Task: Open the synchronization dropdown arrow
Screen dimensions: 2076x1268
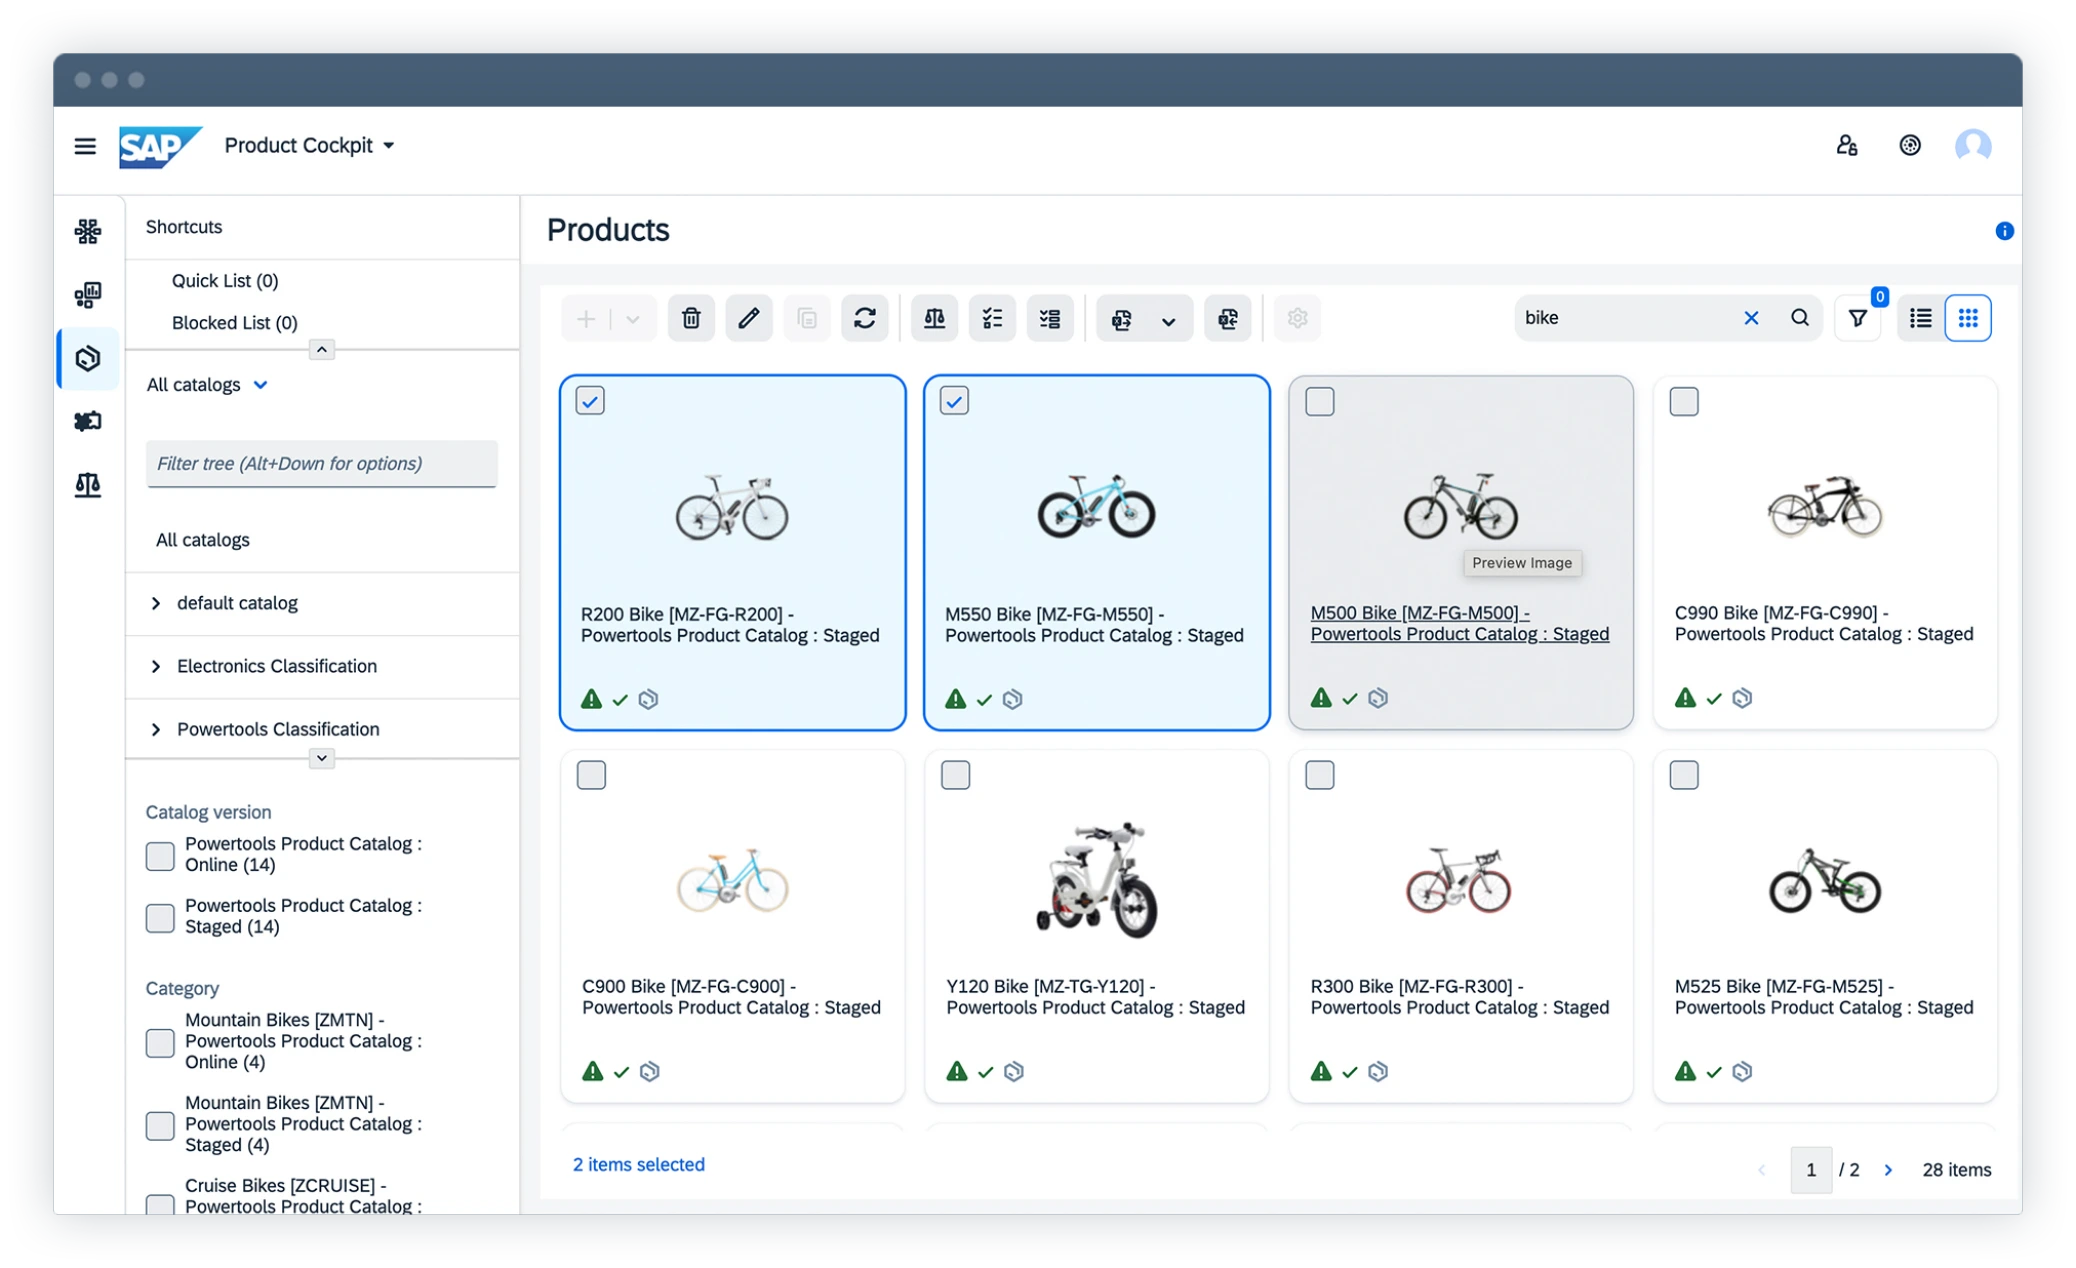Action: 1168,319
